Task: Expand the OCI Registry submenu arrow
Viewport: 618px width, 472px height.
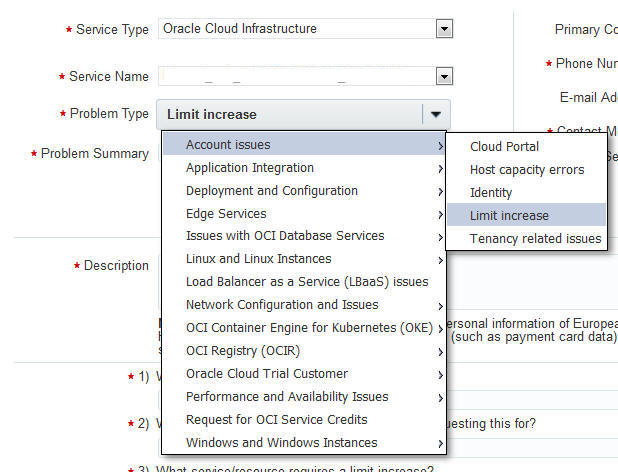Action: pos(441,352)
